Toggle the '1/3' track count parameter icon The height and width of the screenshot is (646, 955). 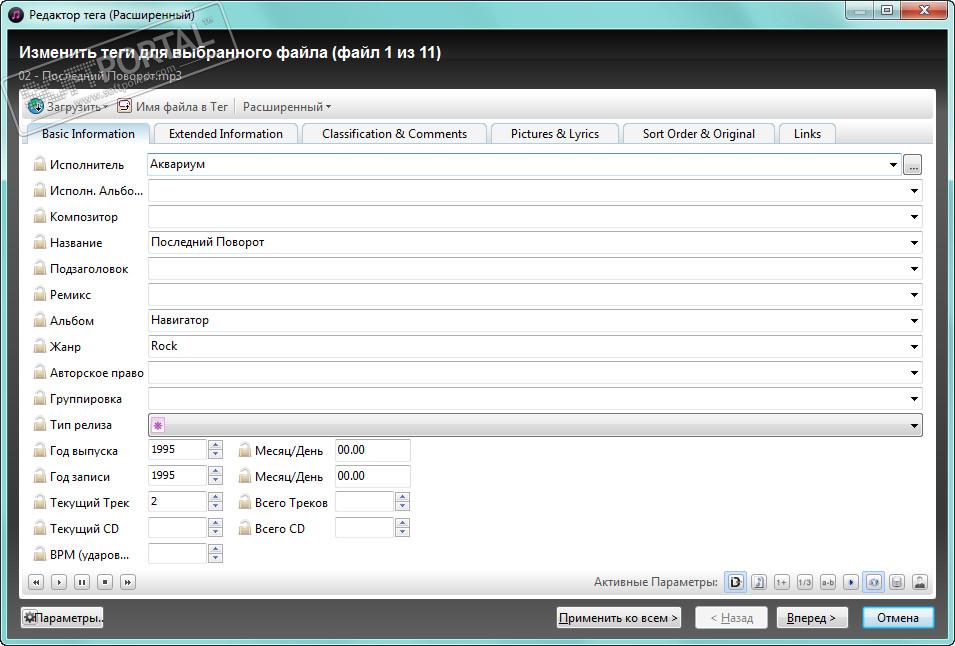tap(805, 582)
